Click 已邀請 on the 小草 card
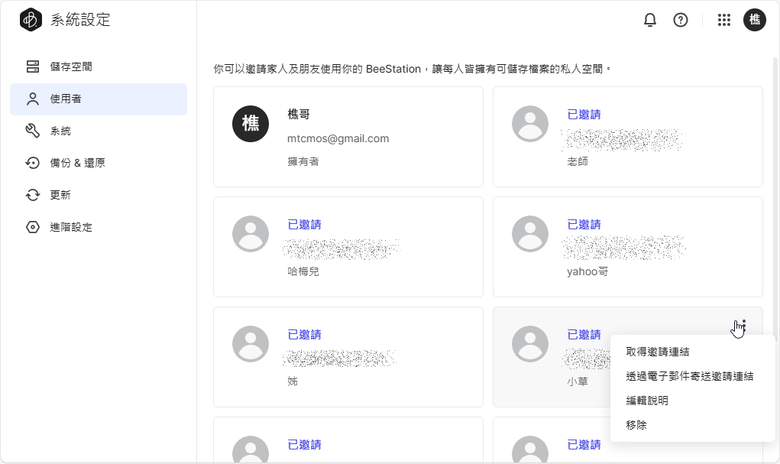 coord(584,335)
